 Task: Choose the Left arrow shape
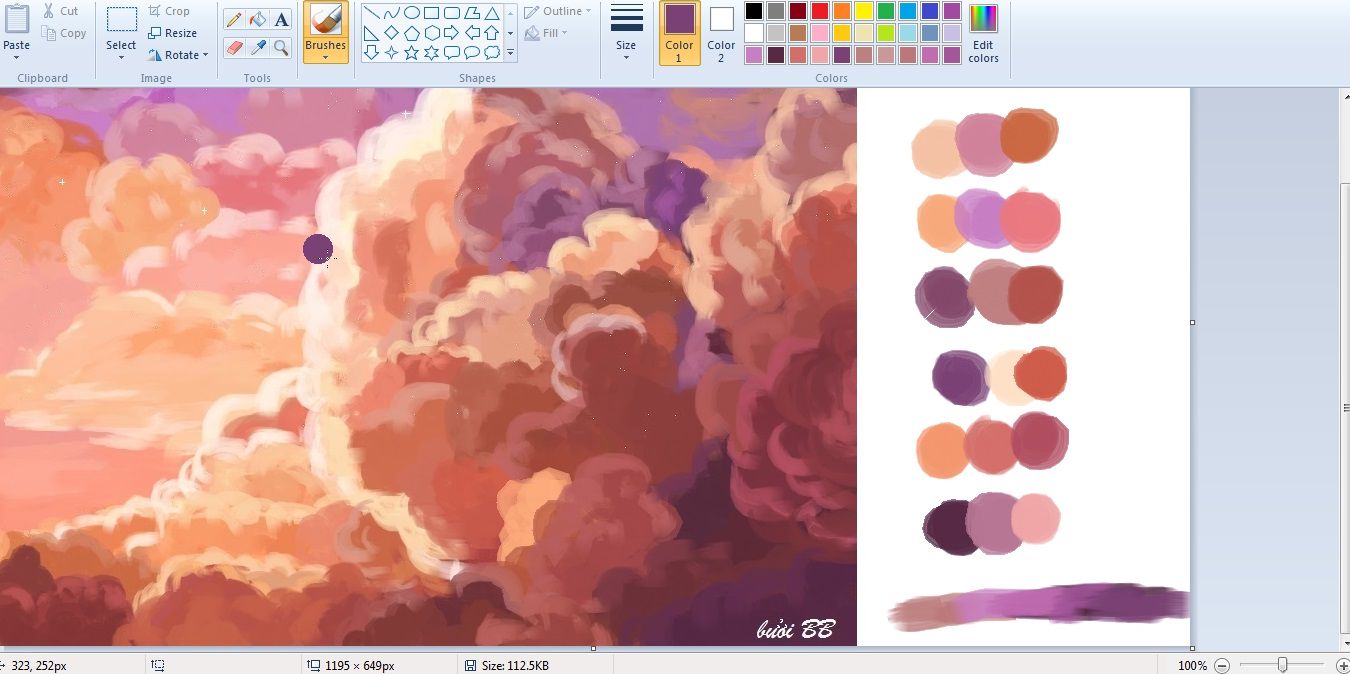(471, 33)
